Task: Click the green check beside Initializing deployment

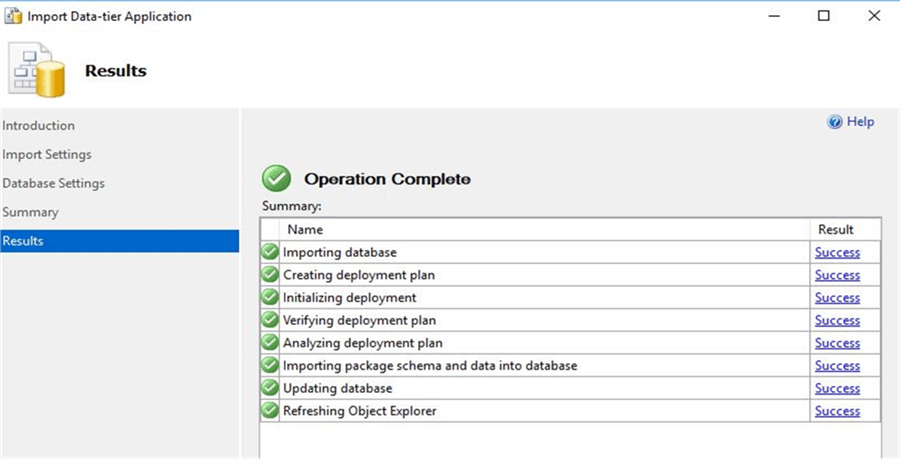Action: point(270,297)
